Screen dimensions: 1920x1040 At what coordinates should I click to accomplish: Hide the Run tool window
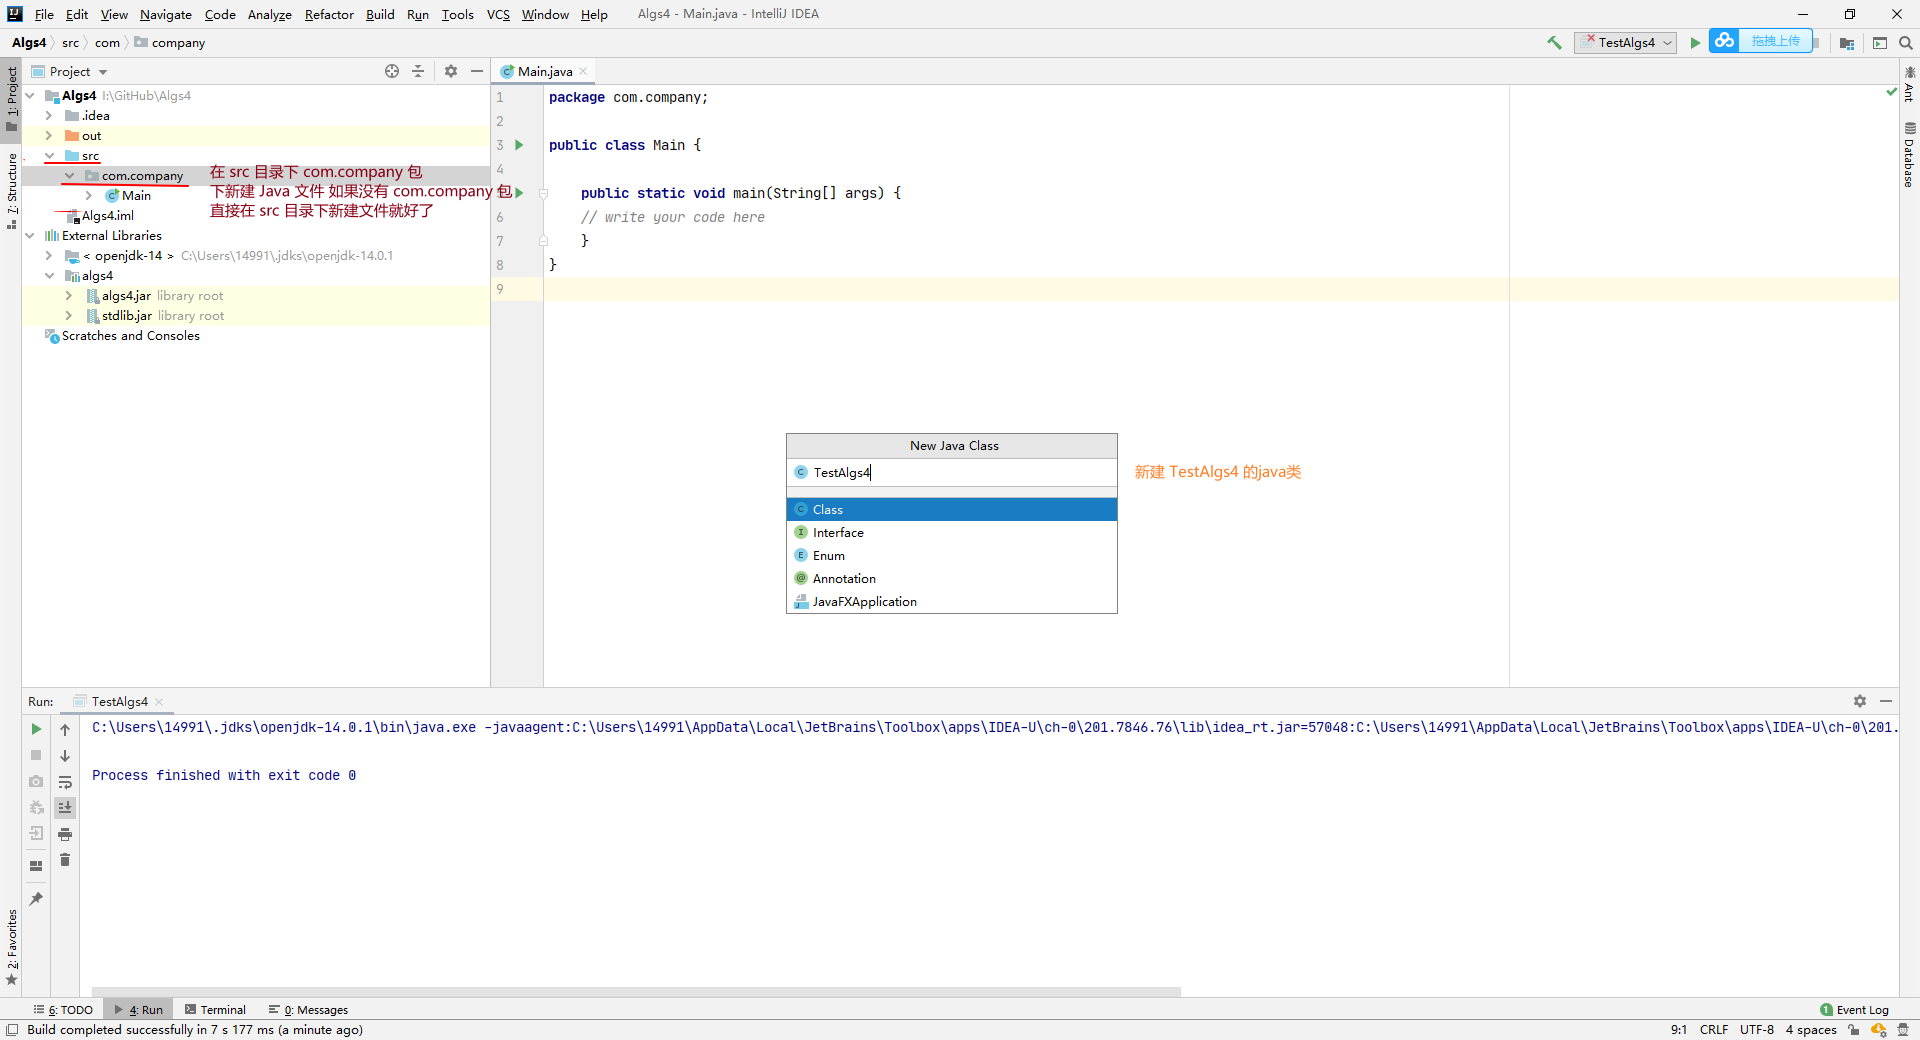[x=1886, y=701]
